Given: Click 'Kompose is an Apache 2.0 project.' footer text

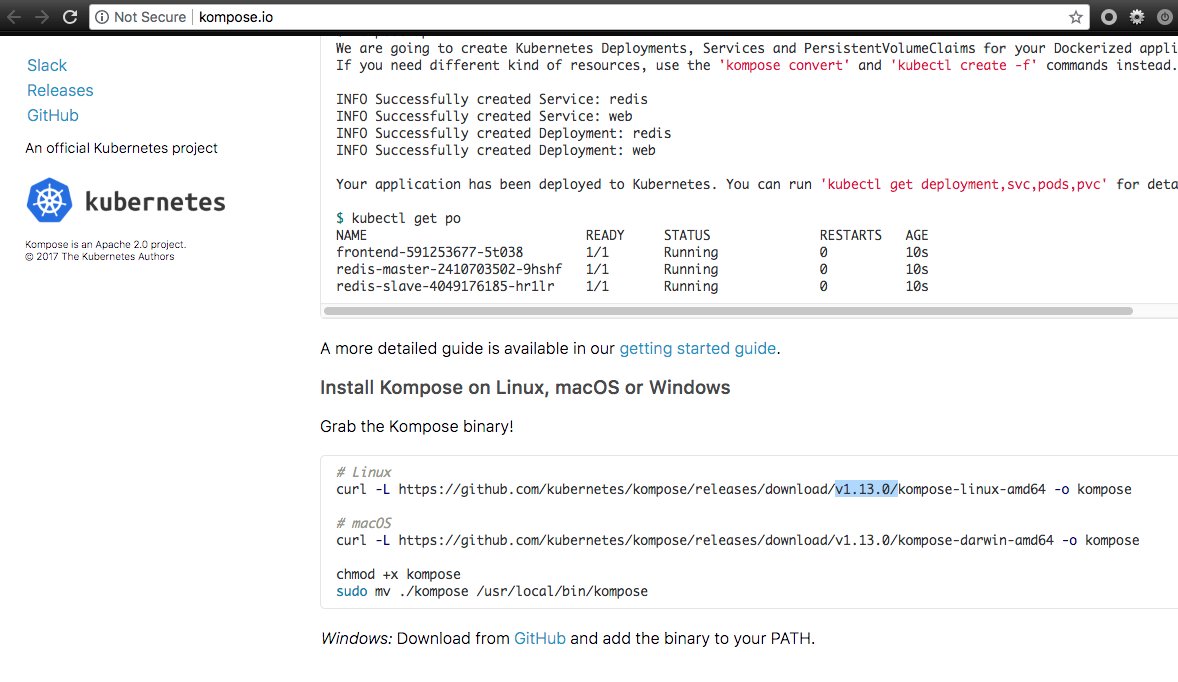Looking at the screenshot, I should (105, 244).
